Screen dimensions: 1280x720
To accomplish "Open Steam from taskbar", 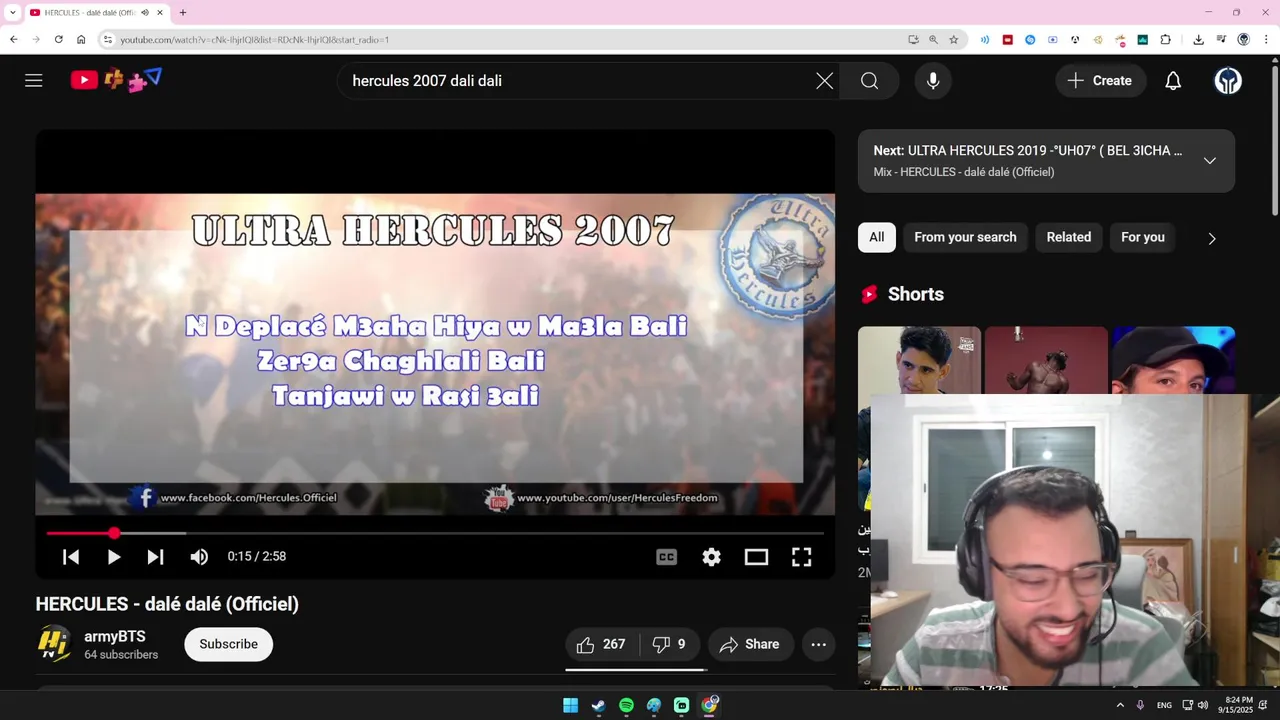I will (598, 706).
